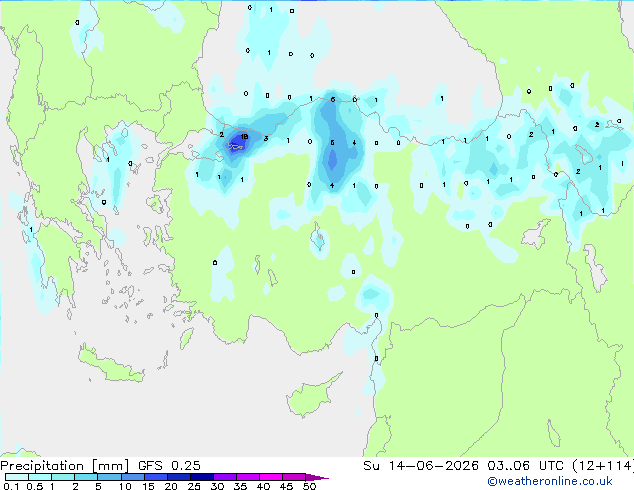Click the 35–40 mm purple legend swatch
Screen dimensions: 634x490
(x=247, y=477)
